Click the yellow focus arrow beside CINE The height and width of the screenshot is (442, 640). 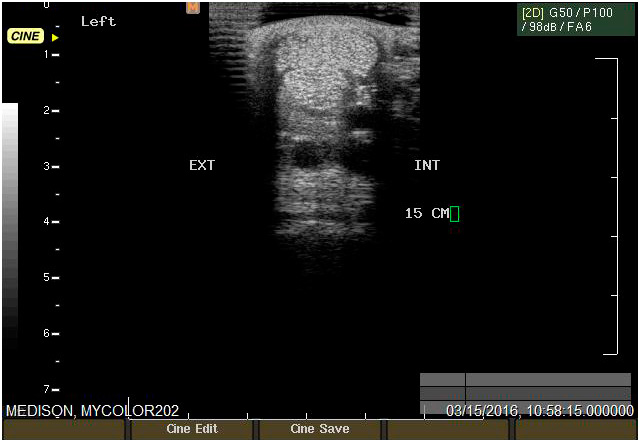[55, 37]
